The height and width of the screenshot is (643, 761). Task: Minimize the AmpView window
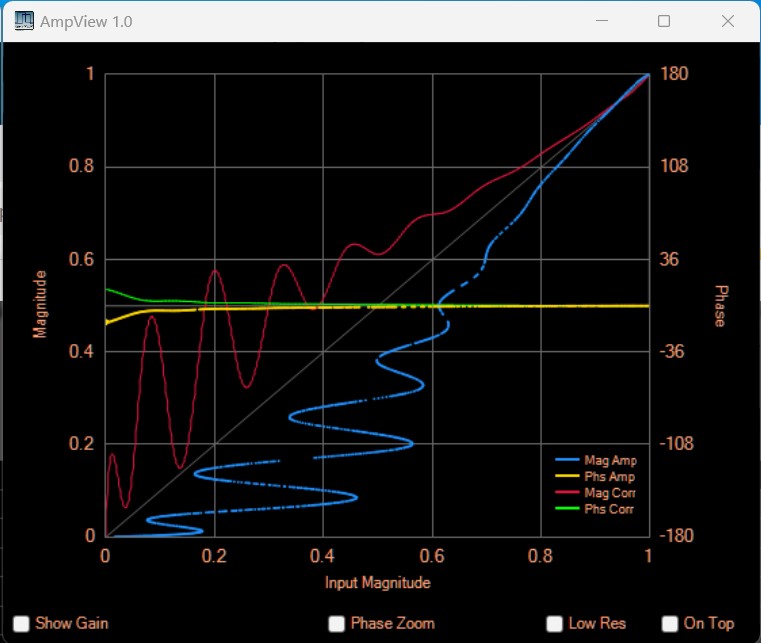click(602, 21)
